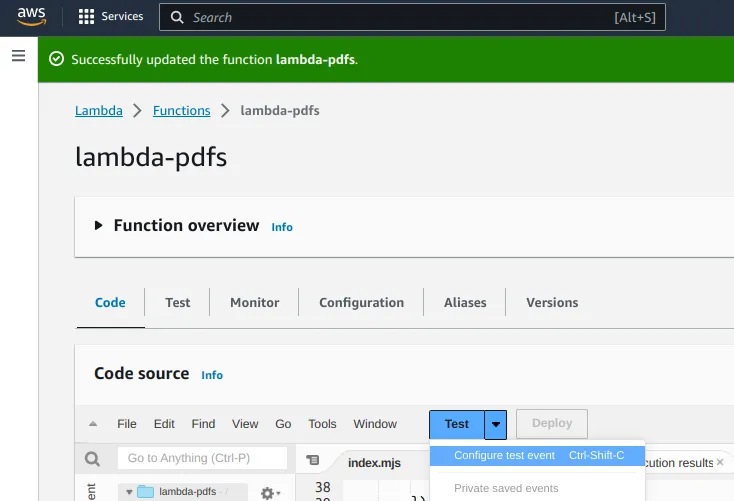Click the blue Test button

pyautogui.click(x=456, y=424)
